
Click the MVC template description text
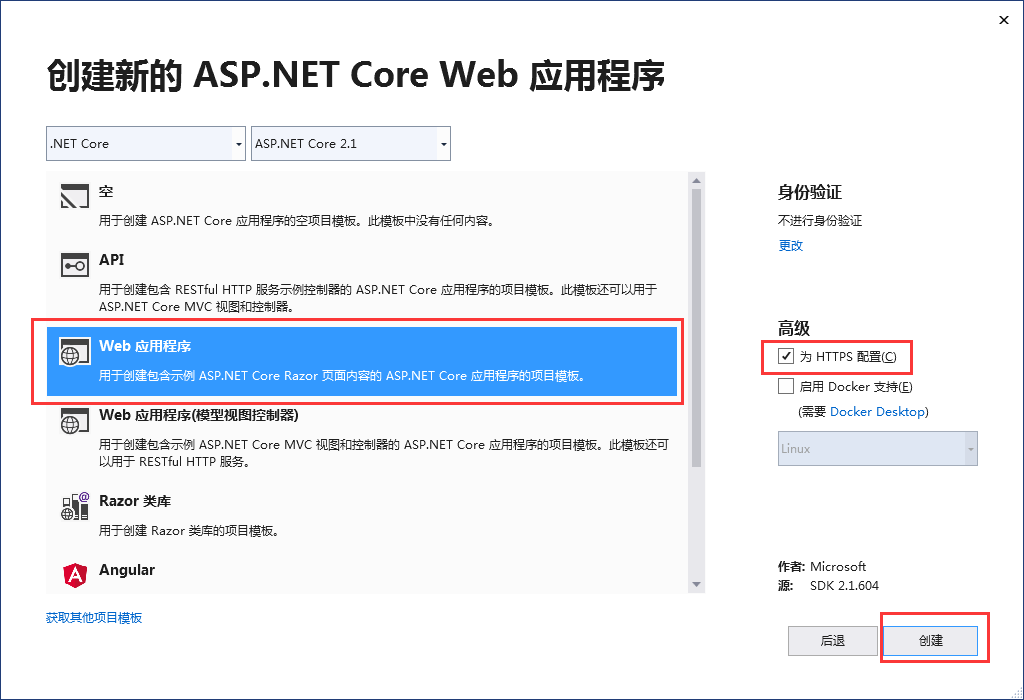[x=384, y=453]
